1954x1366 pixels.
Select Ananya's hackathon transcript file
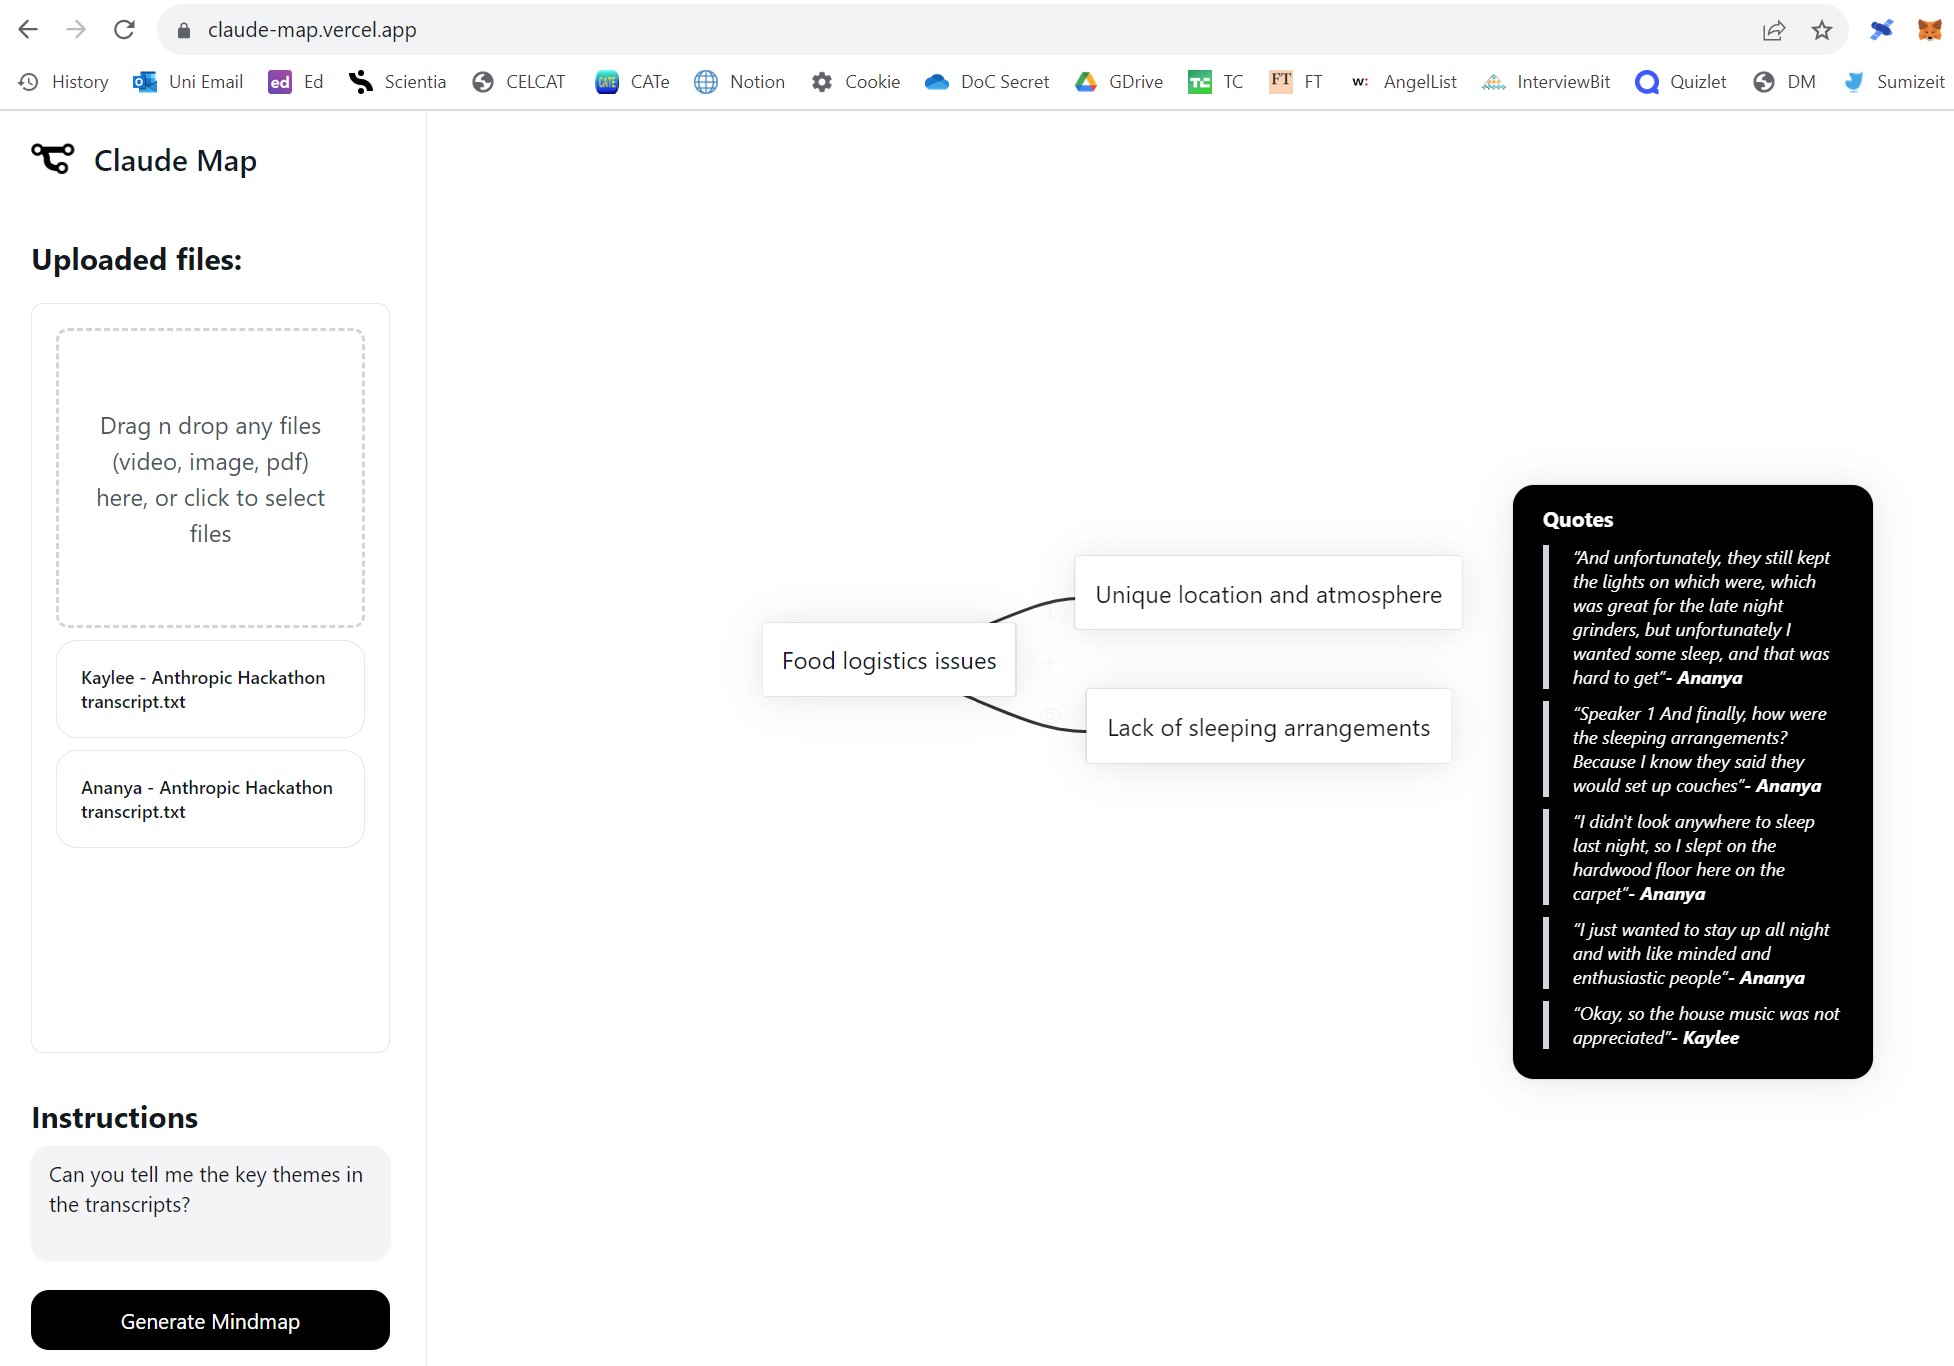coord(210,799)
